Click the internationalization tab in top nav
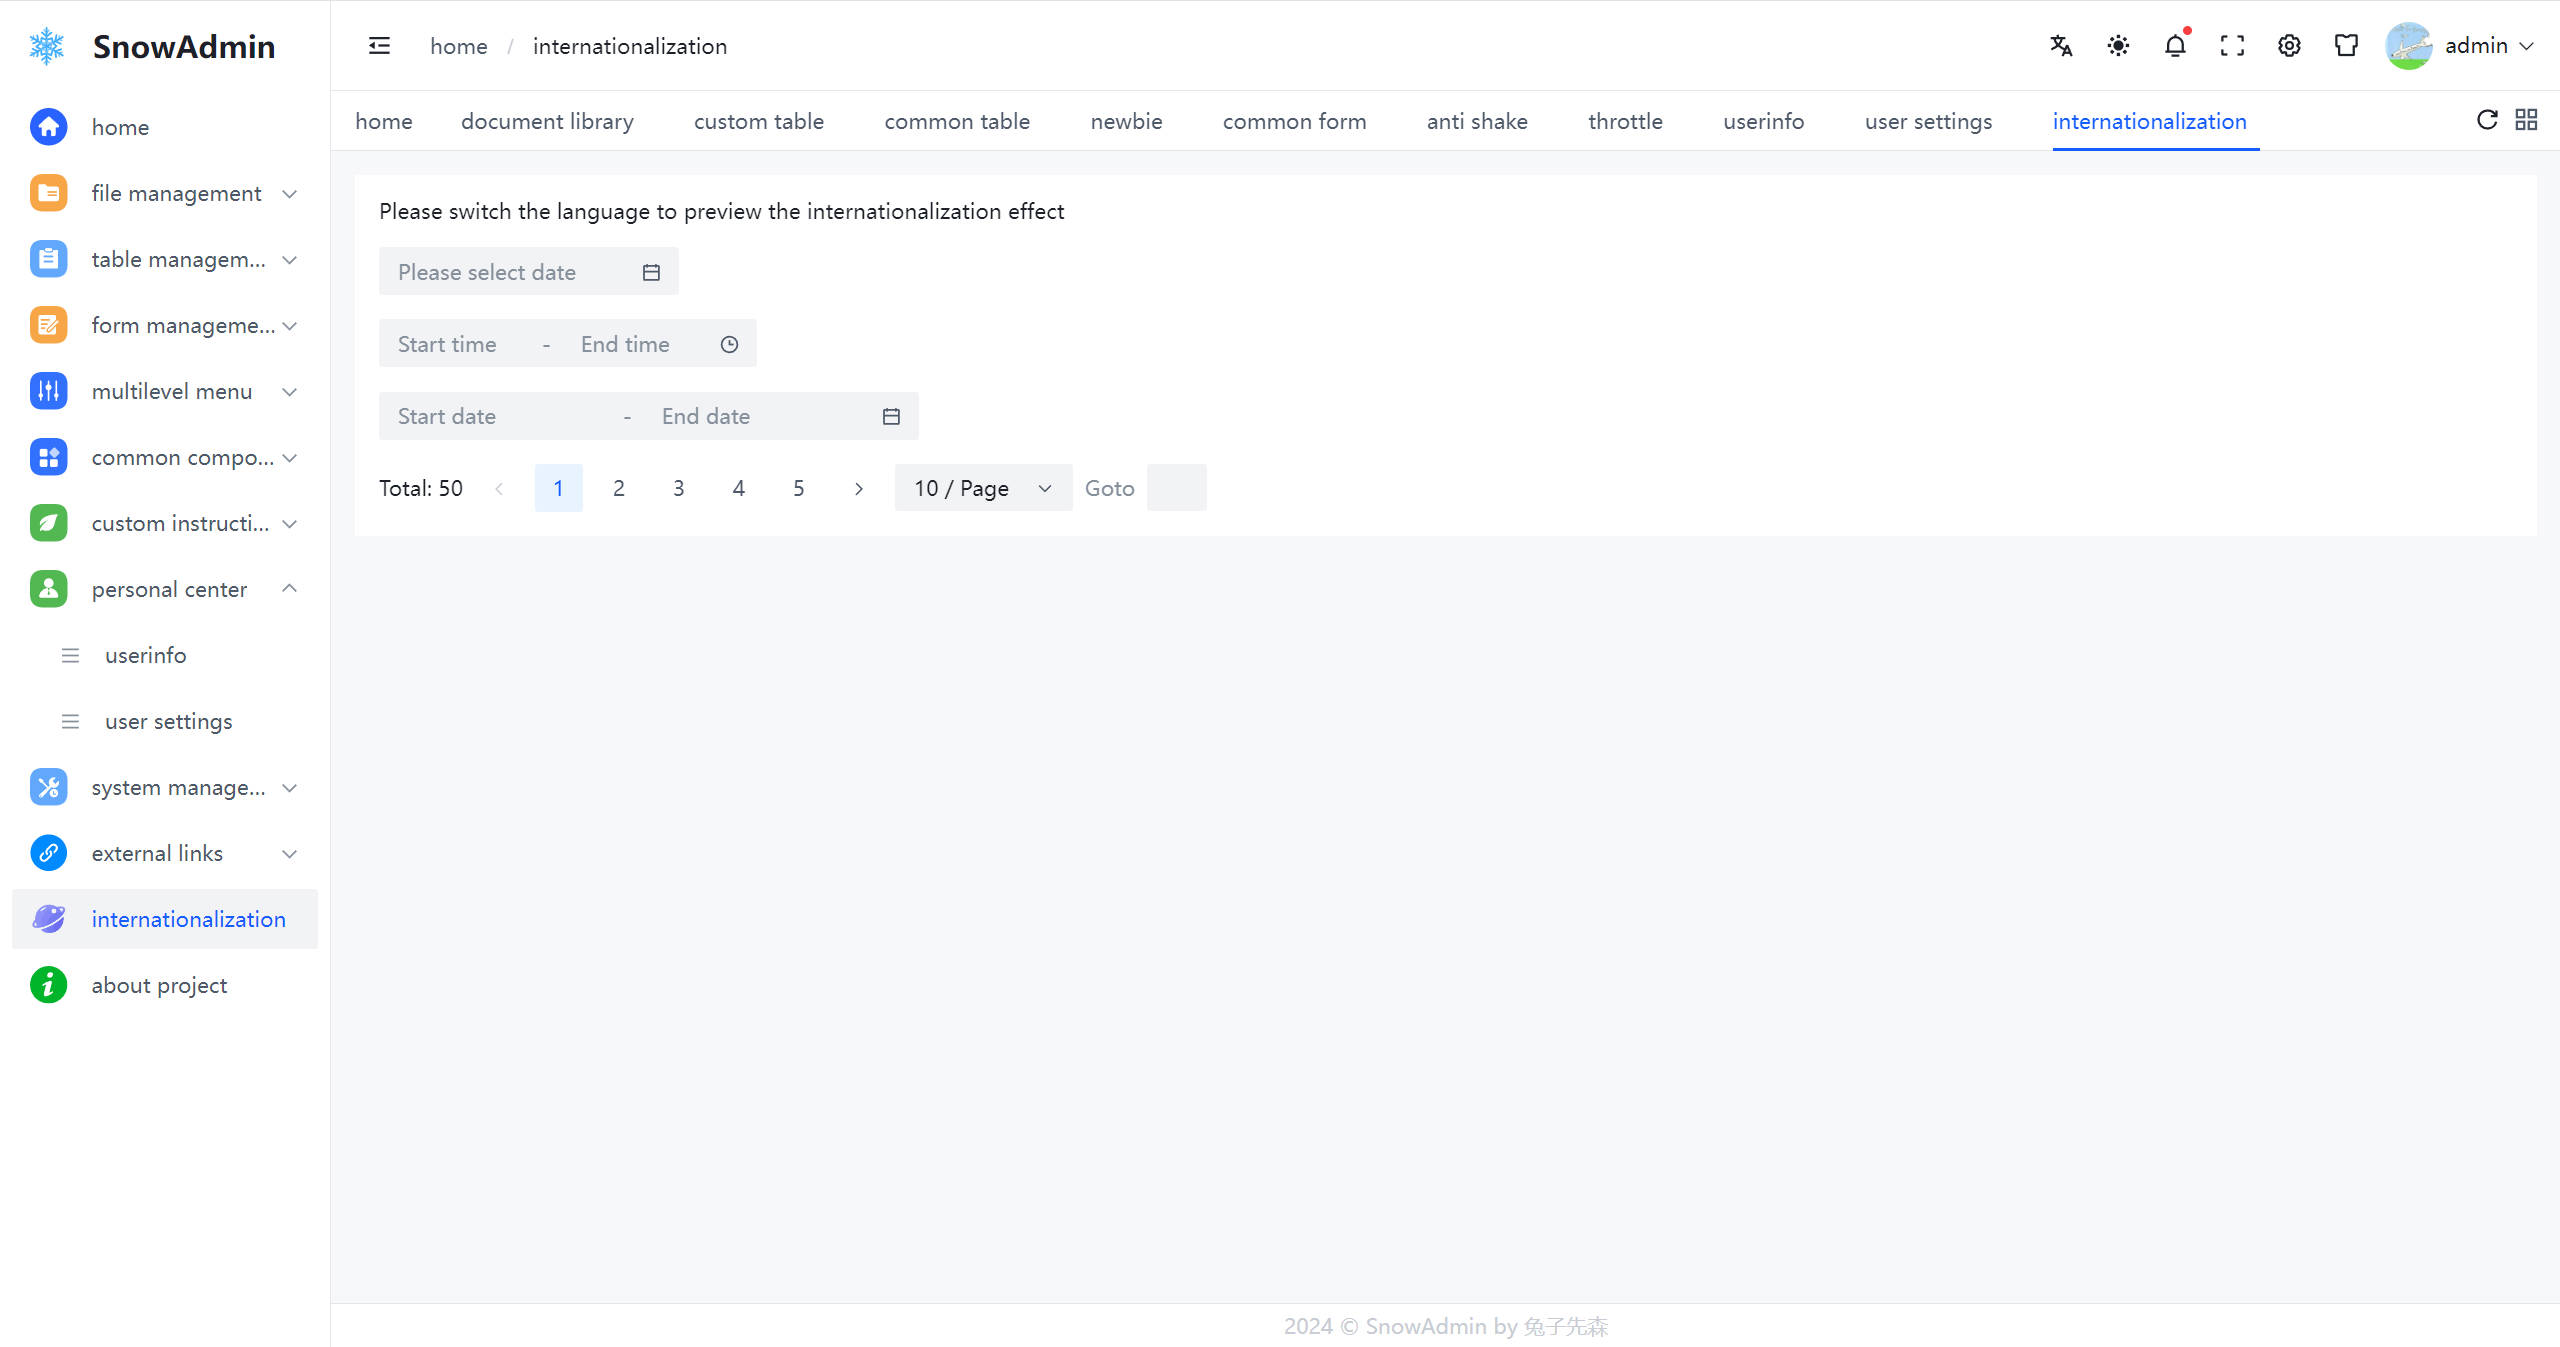Viewport: 2560px width, 1347px height. [2150, 120]
